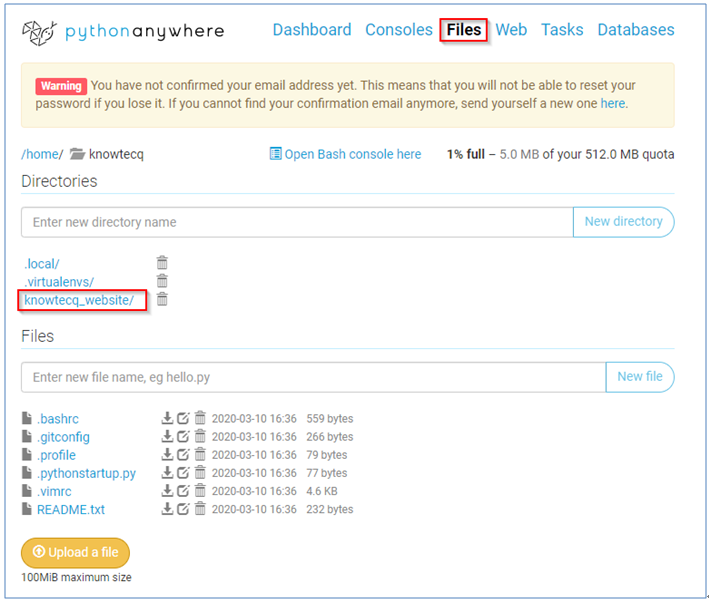Viewport: 709px width, 604px height.
Task: Download the .vimrc file
Action: (167, 491)
